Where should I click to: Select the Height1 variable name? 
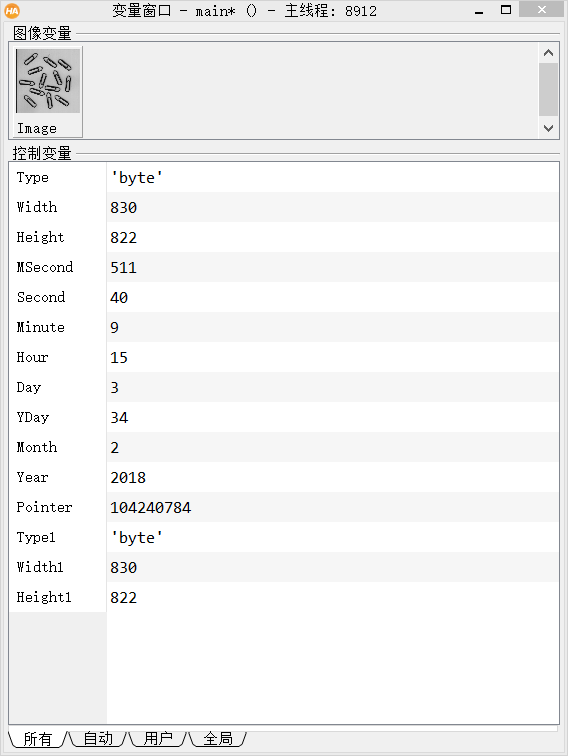coord(44,597)
